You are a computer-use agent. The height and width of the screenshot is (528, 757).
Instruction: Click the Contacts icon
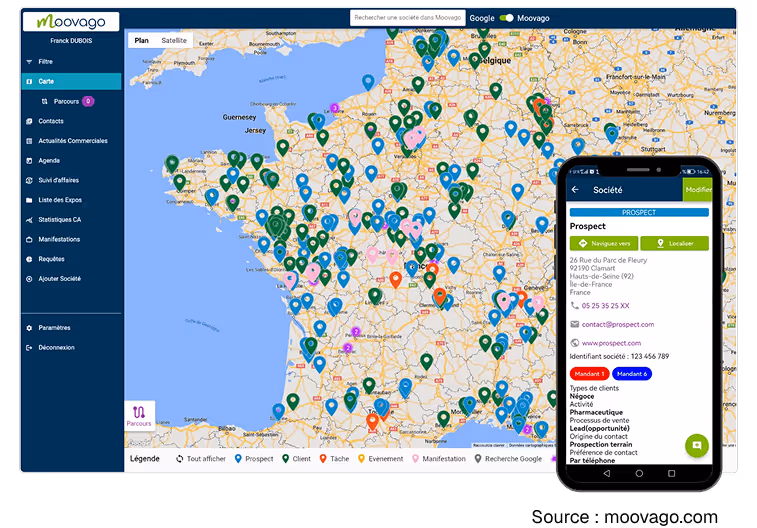tap(29, 121)
